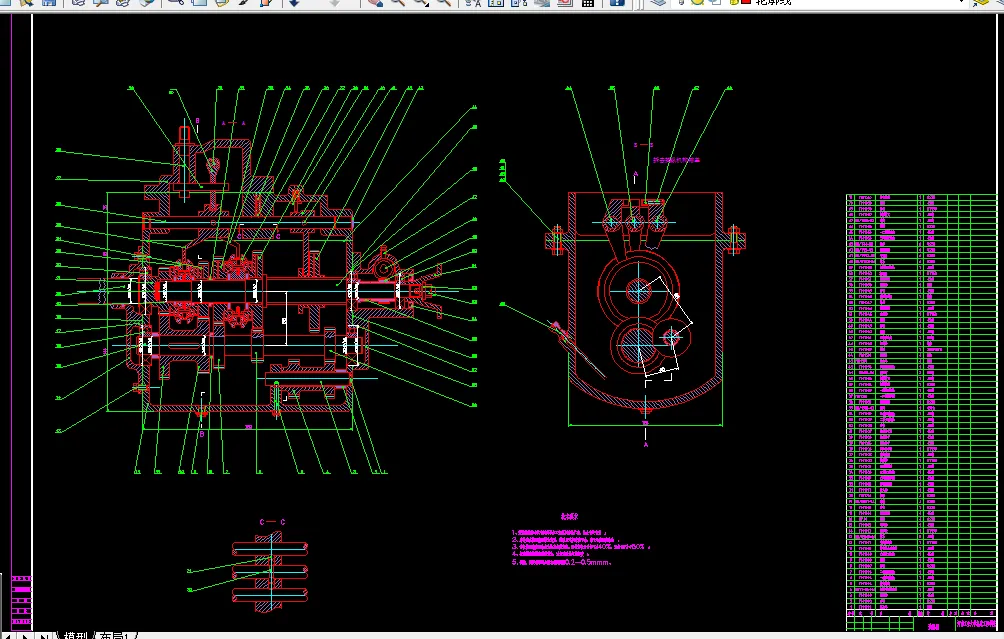
Task: Toggle viewport freeze for current layer
Action: point(714,3)
